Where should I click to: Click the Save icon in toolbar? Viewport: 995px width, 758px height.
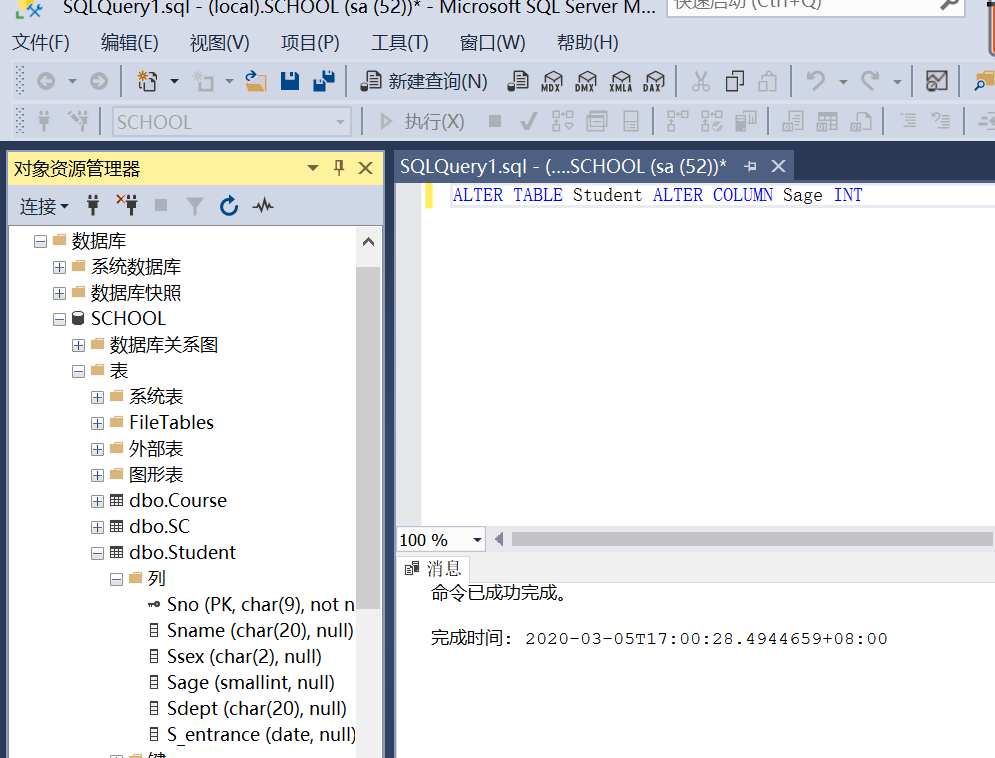click(290, 81)
